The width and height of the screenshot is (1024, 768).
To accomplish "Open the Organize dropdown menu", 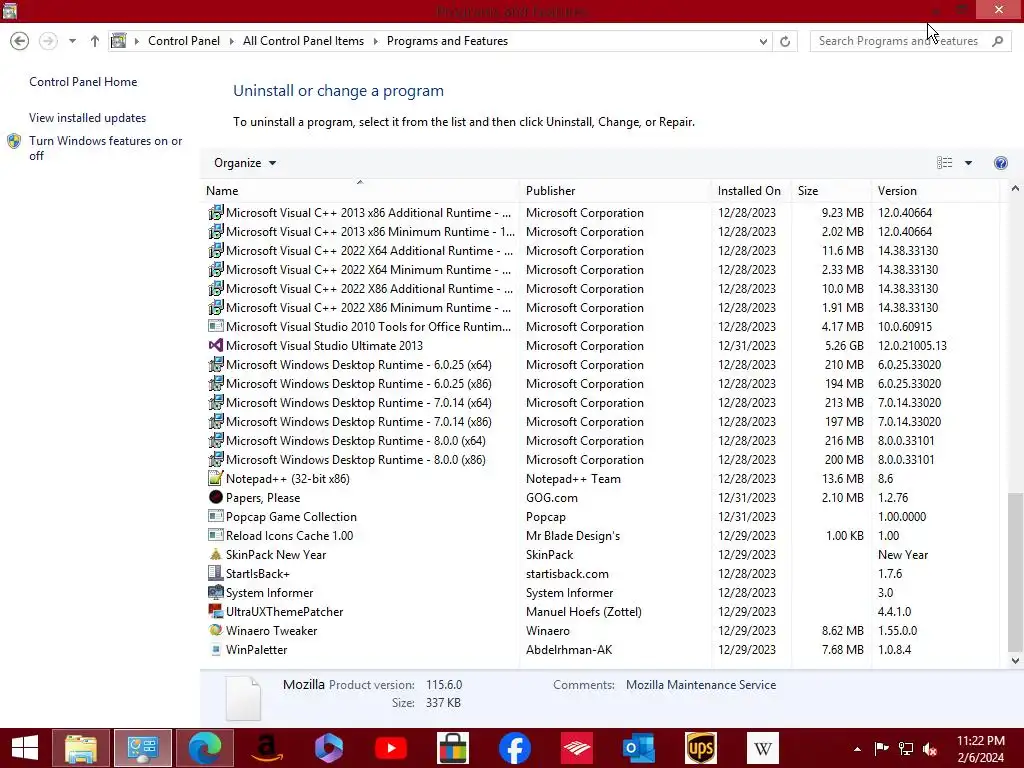I will (x=245, y=163).
